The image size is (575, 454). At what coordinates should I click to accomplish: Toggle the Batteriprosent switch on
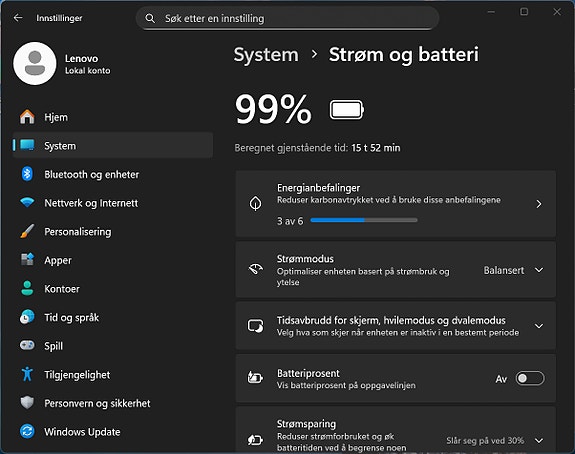point(530,378)
